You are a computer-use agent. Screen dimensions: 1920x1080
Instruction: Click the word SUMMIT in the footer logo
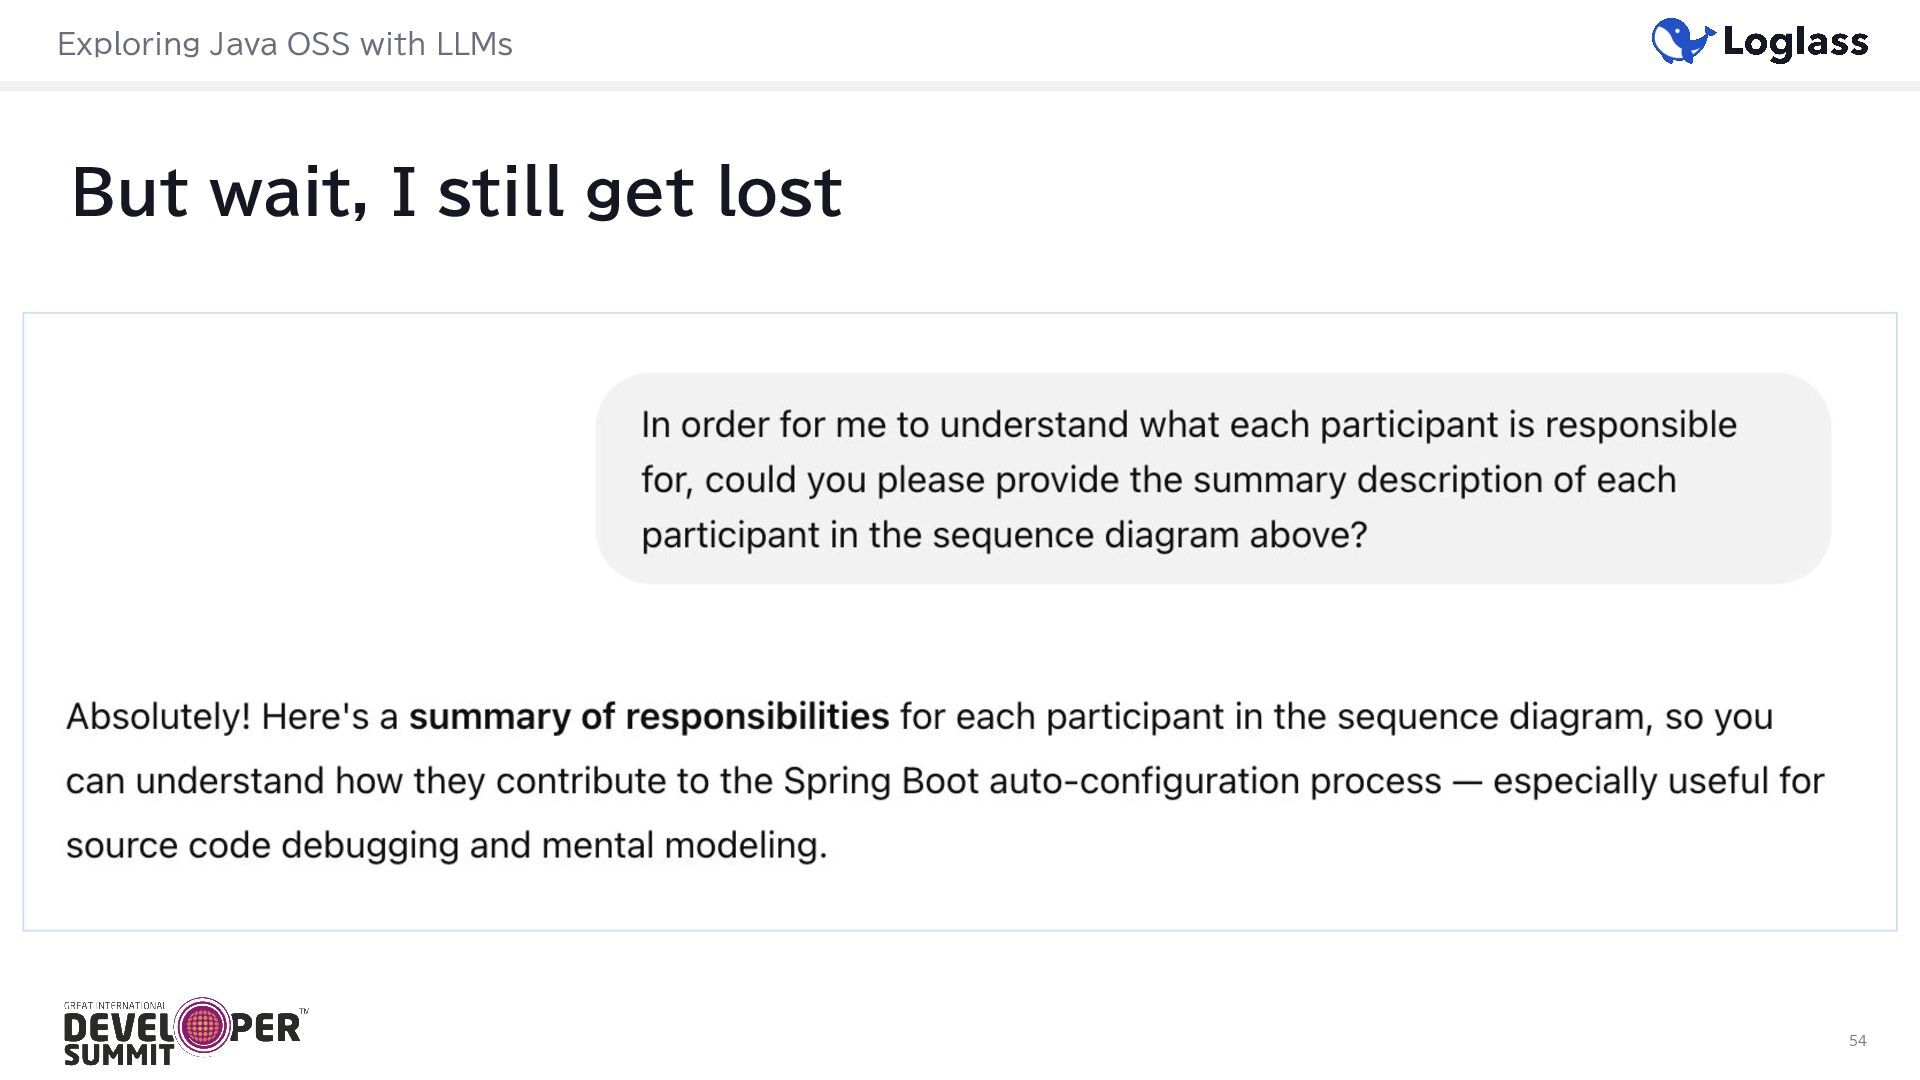119,1055
